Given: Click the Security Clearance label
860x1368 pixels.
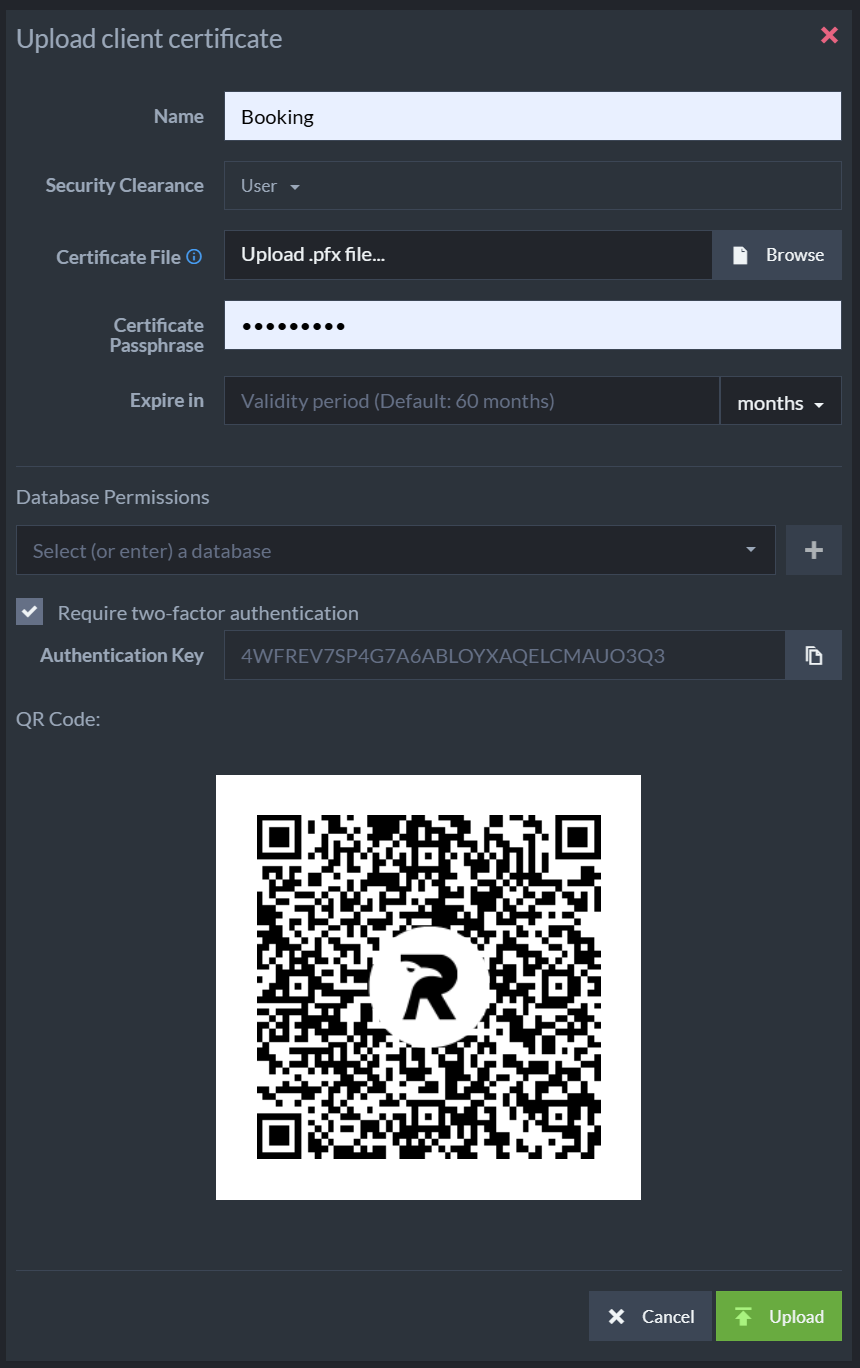Looking at the screenshot, I should (x=125, y=185).
